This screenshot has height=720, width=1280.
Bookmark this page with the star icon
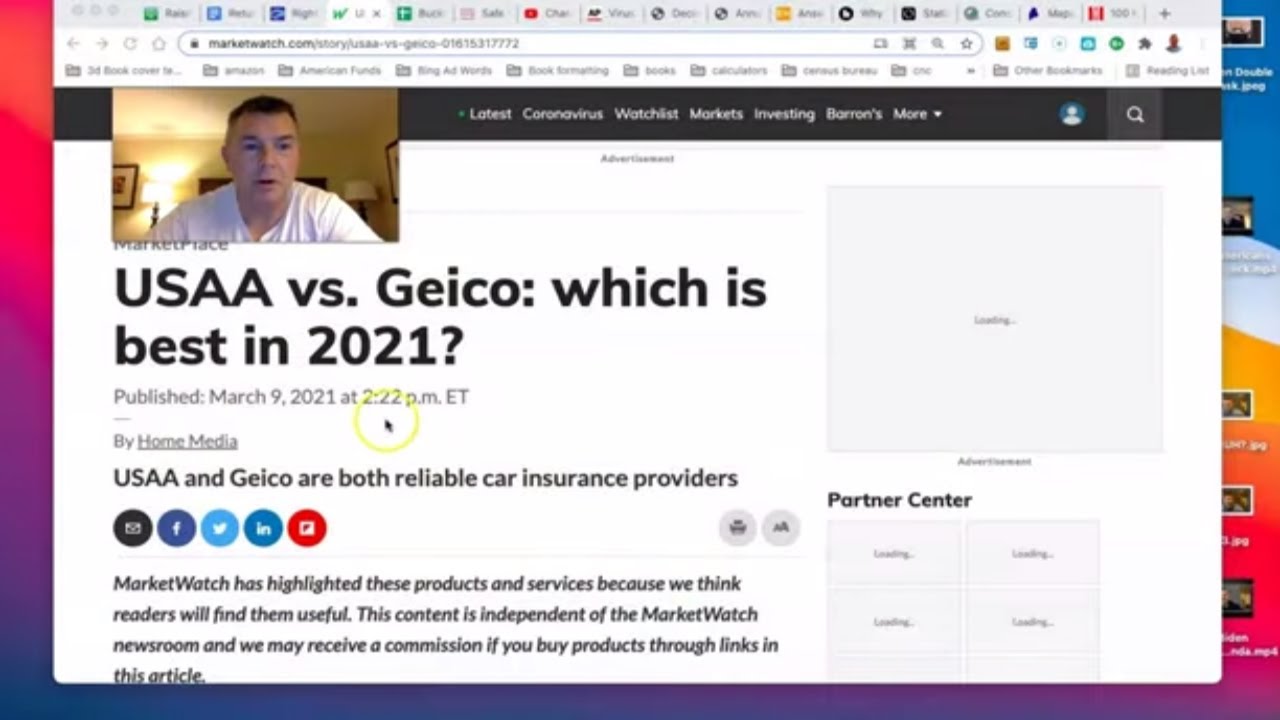coord(966,44)
